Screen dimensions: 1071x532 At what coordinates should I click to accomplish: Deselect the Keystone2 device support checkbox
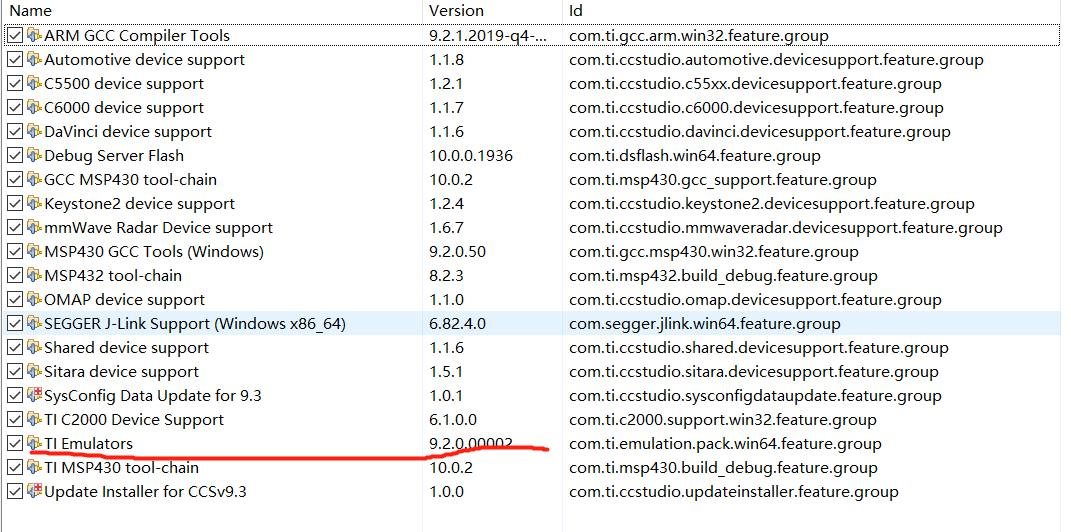pos(14,204)
